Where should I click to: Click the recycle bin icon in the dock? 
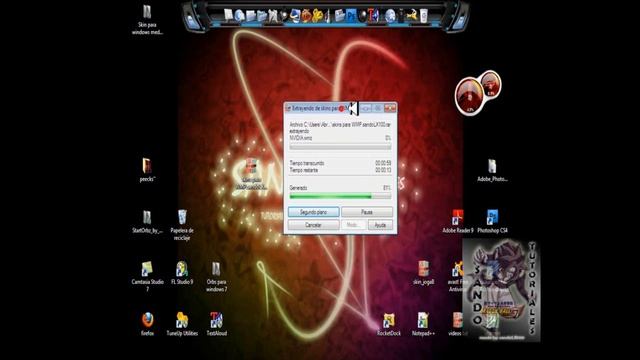point(424,16)
